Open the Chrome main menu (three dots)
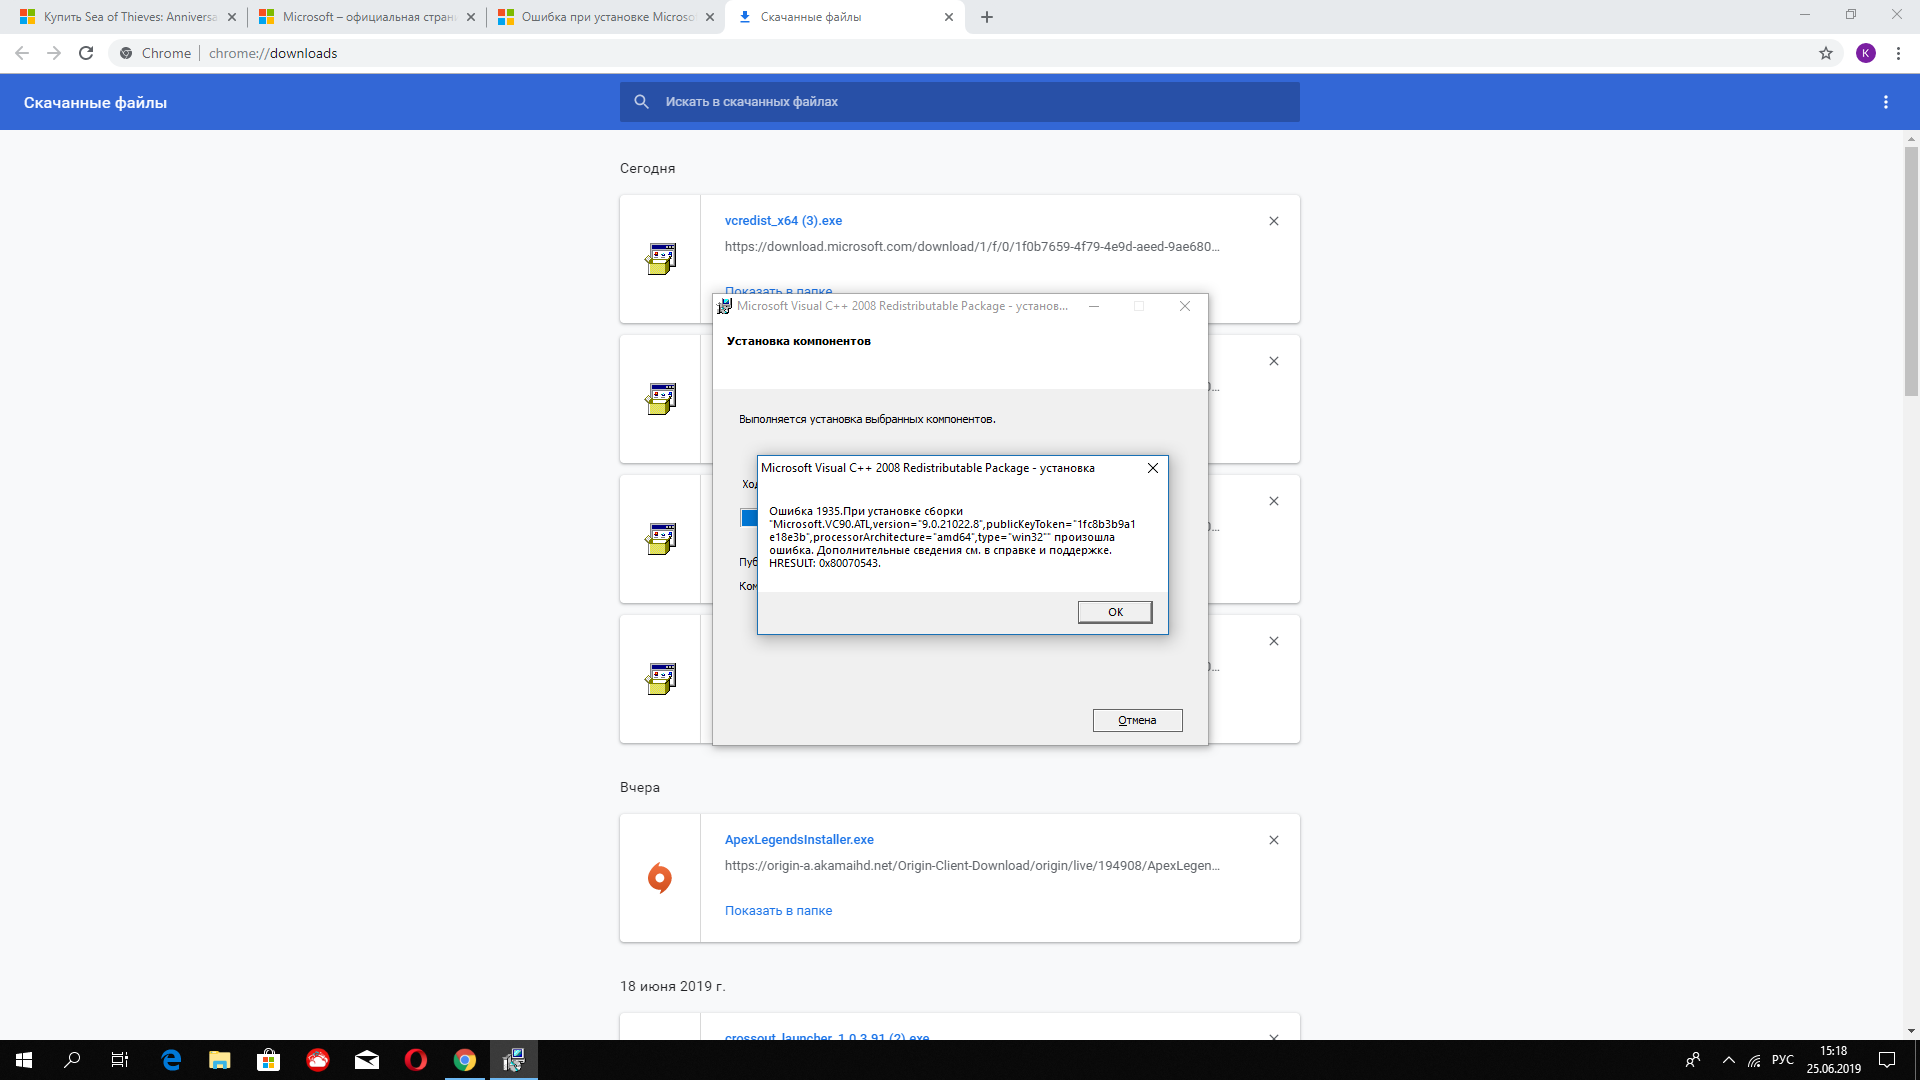The width and height of the screenshot is (1920, 1080). 1898,53
